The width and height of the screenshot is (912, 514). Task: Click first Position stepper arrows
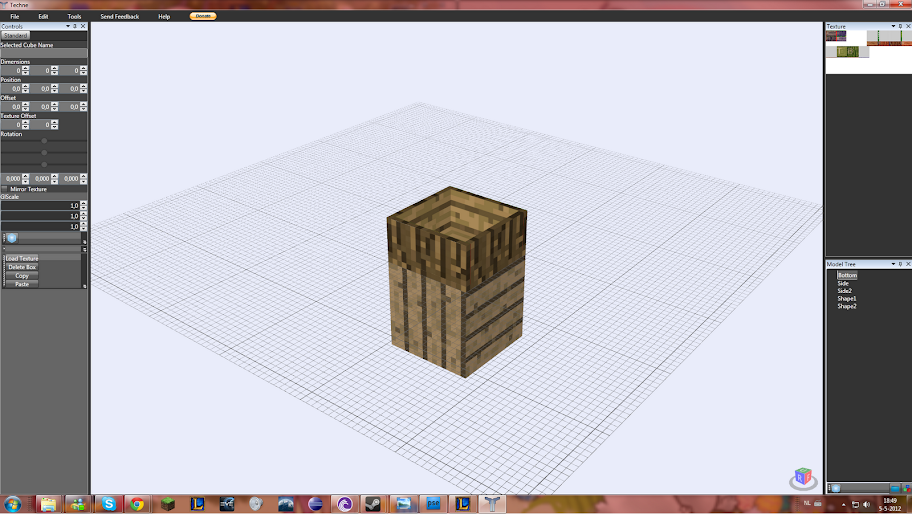(x=25, y=88)
